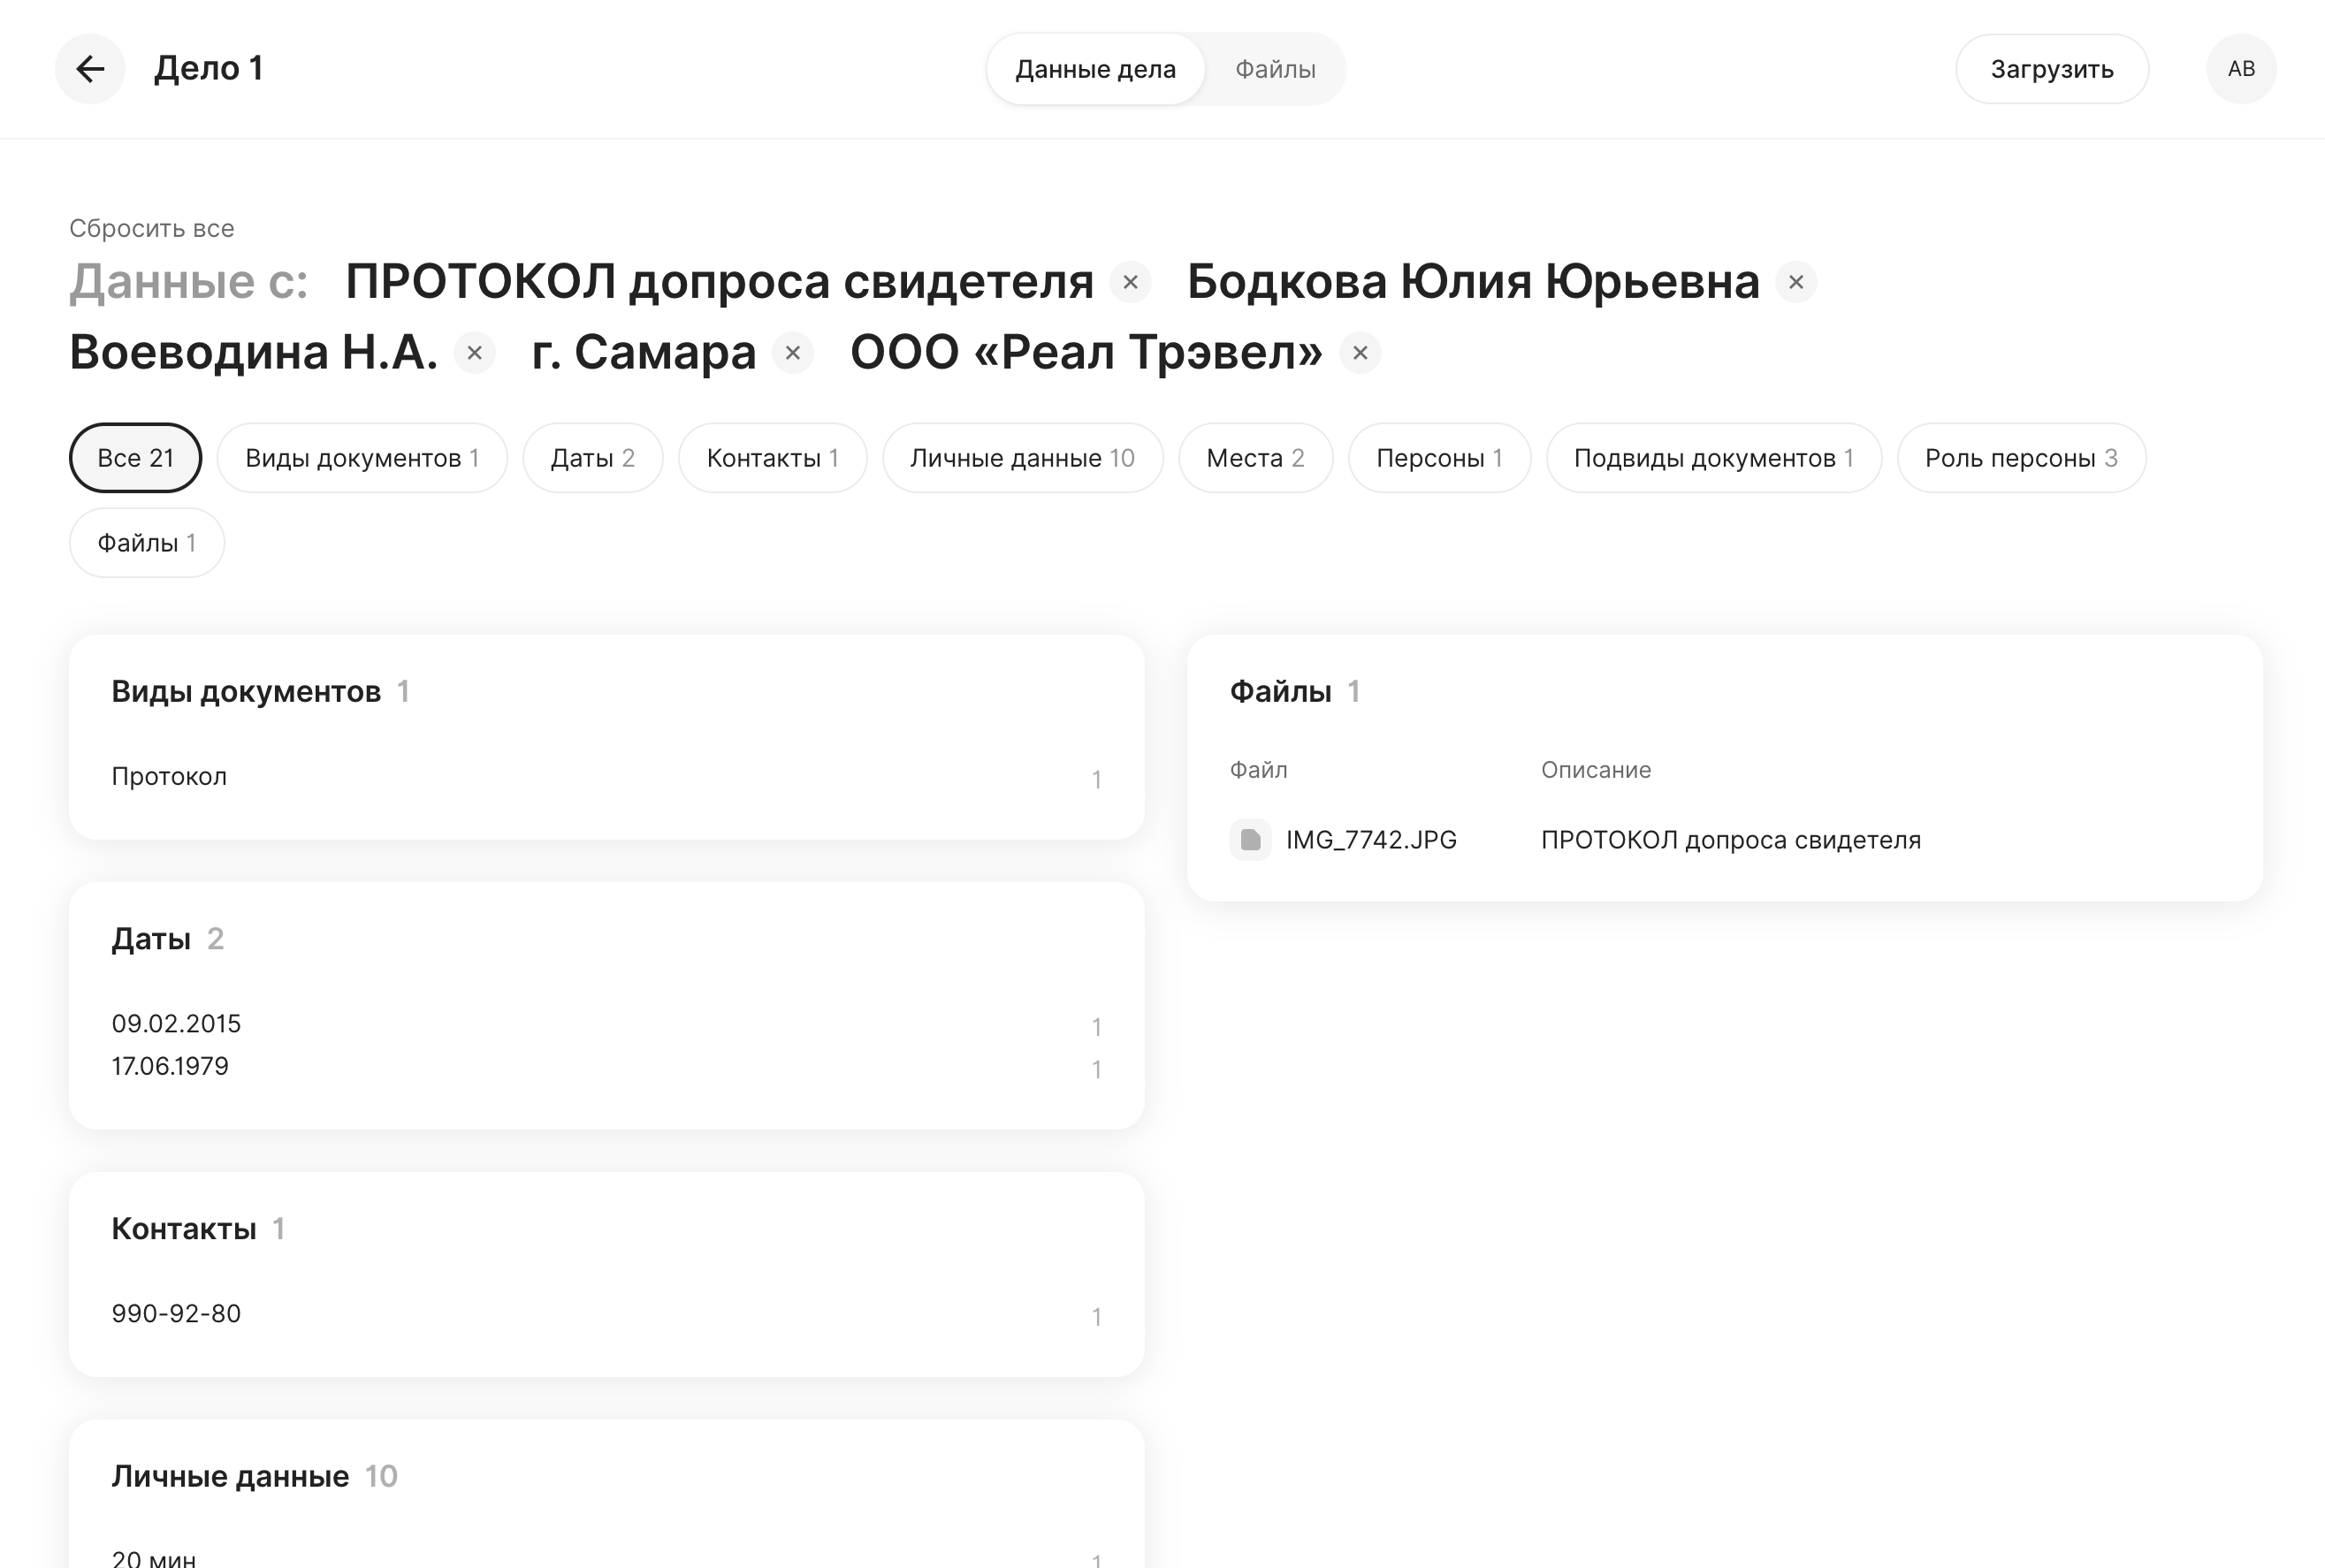Toggle the Личные данные 10 filter chip

click(1022, 457)
